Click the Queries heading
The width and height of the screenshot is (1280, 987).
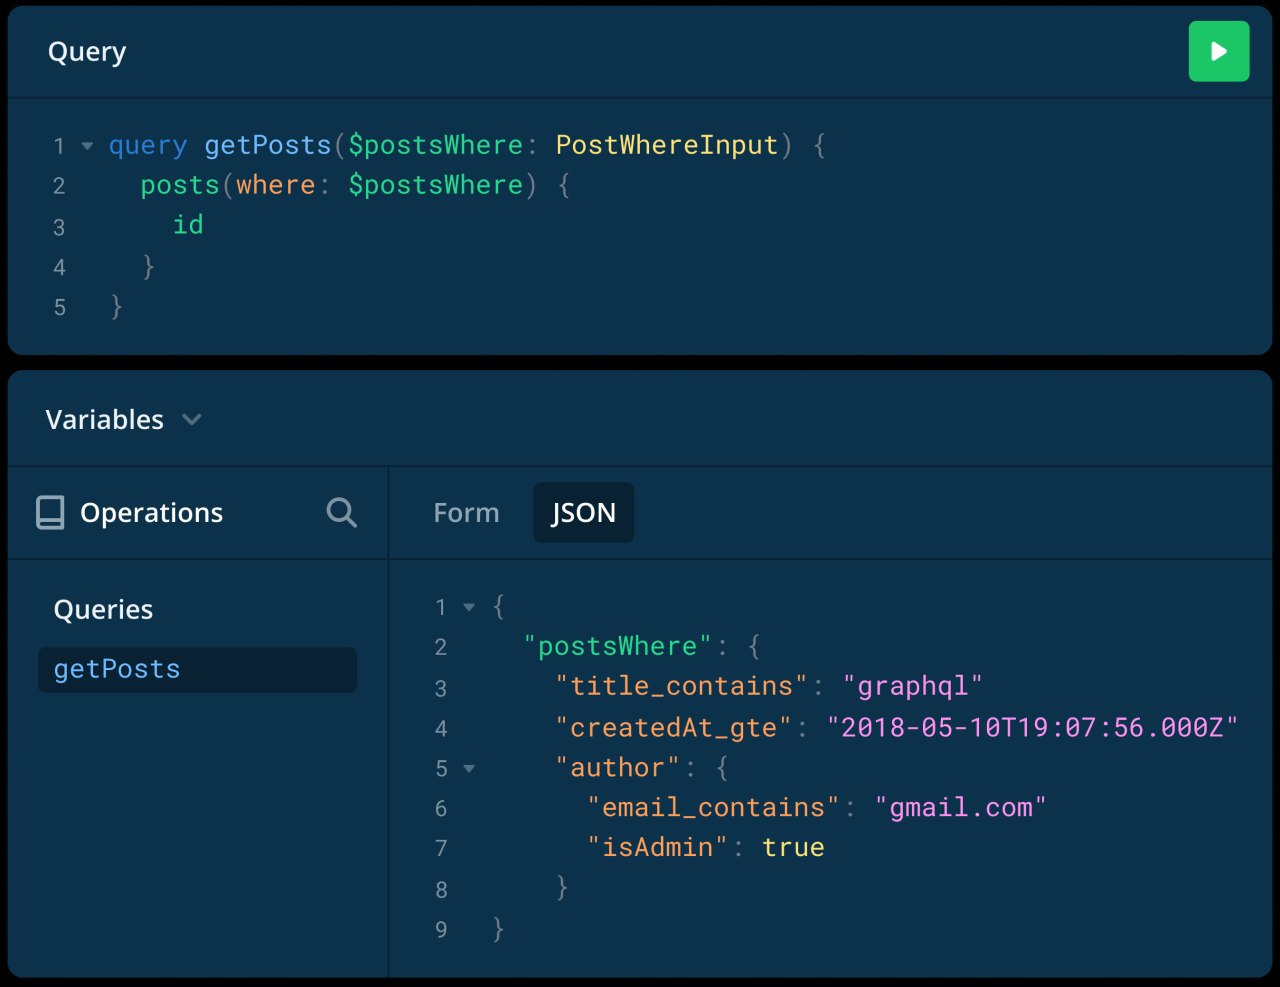(x=103, y=609)
